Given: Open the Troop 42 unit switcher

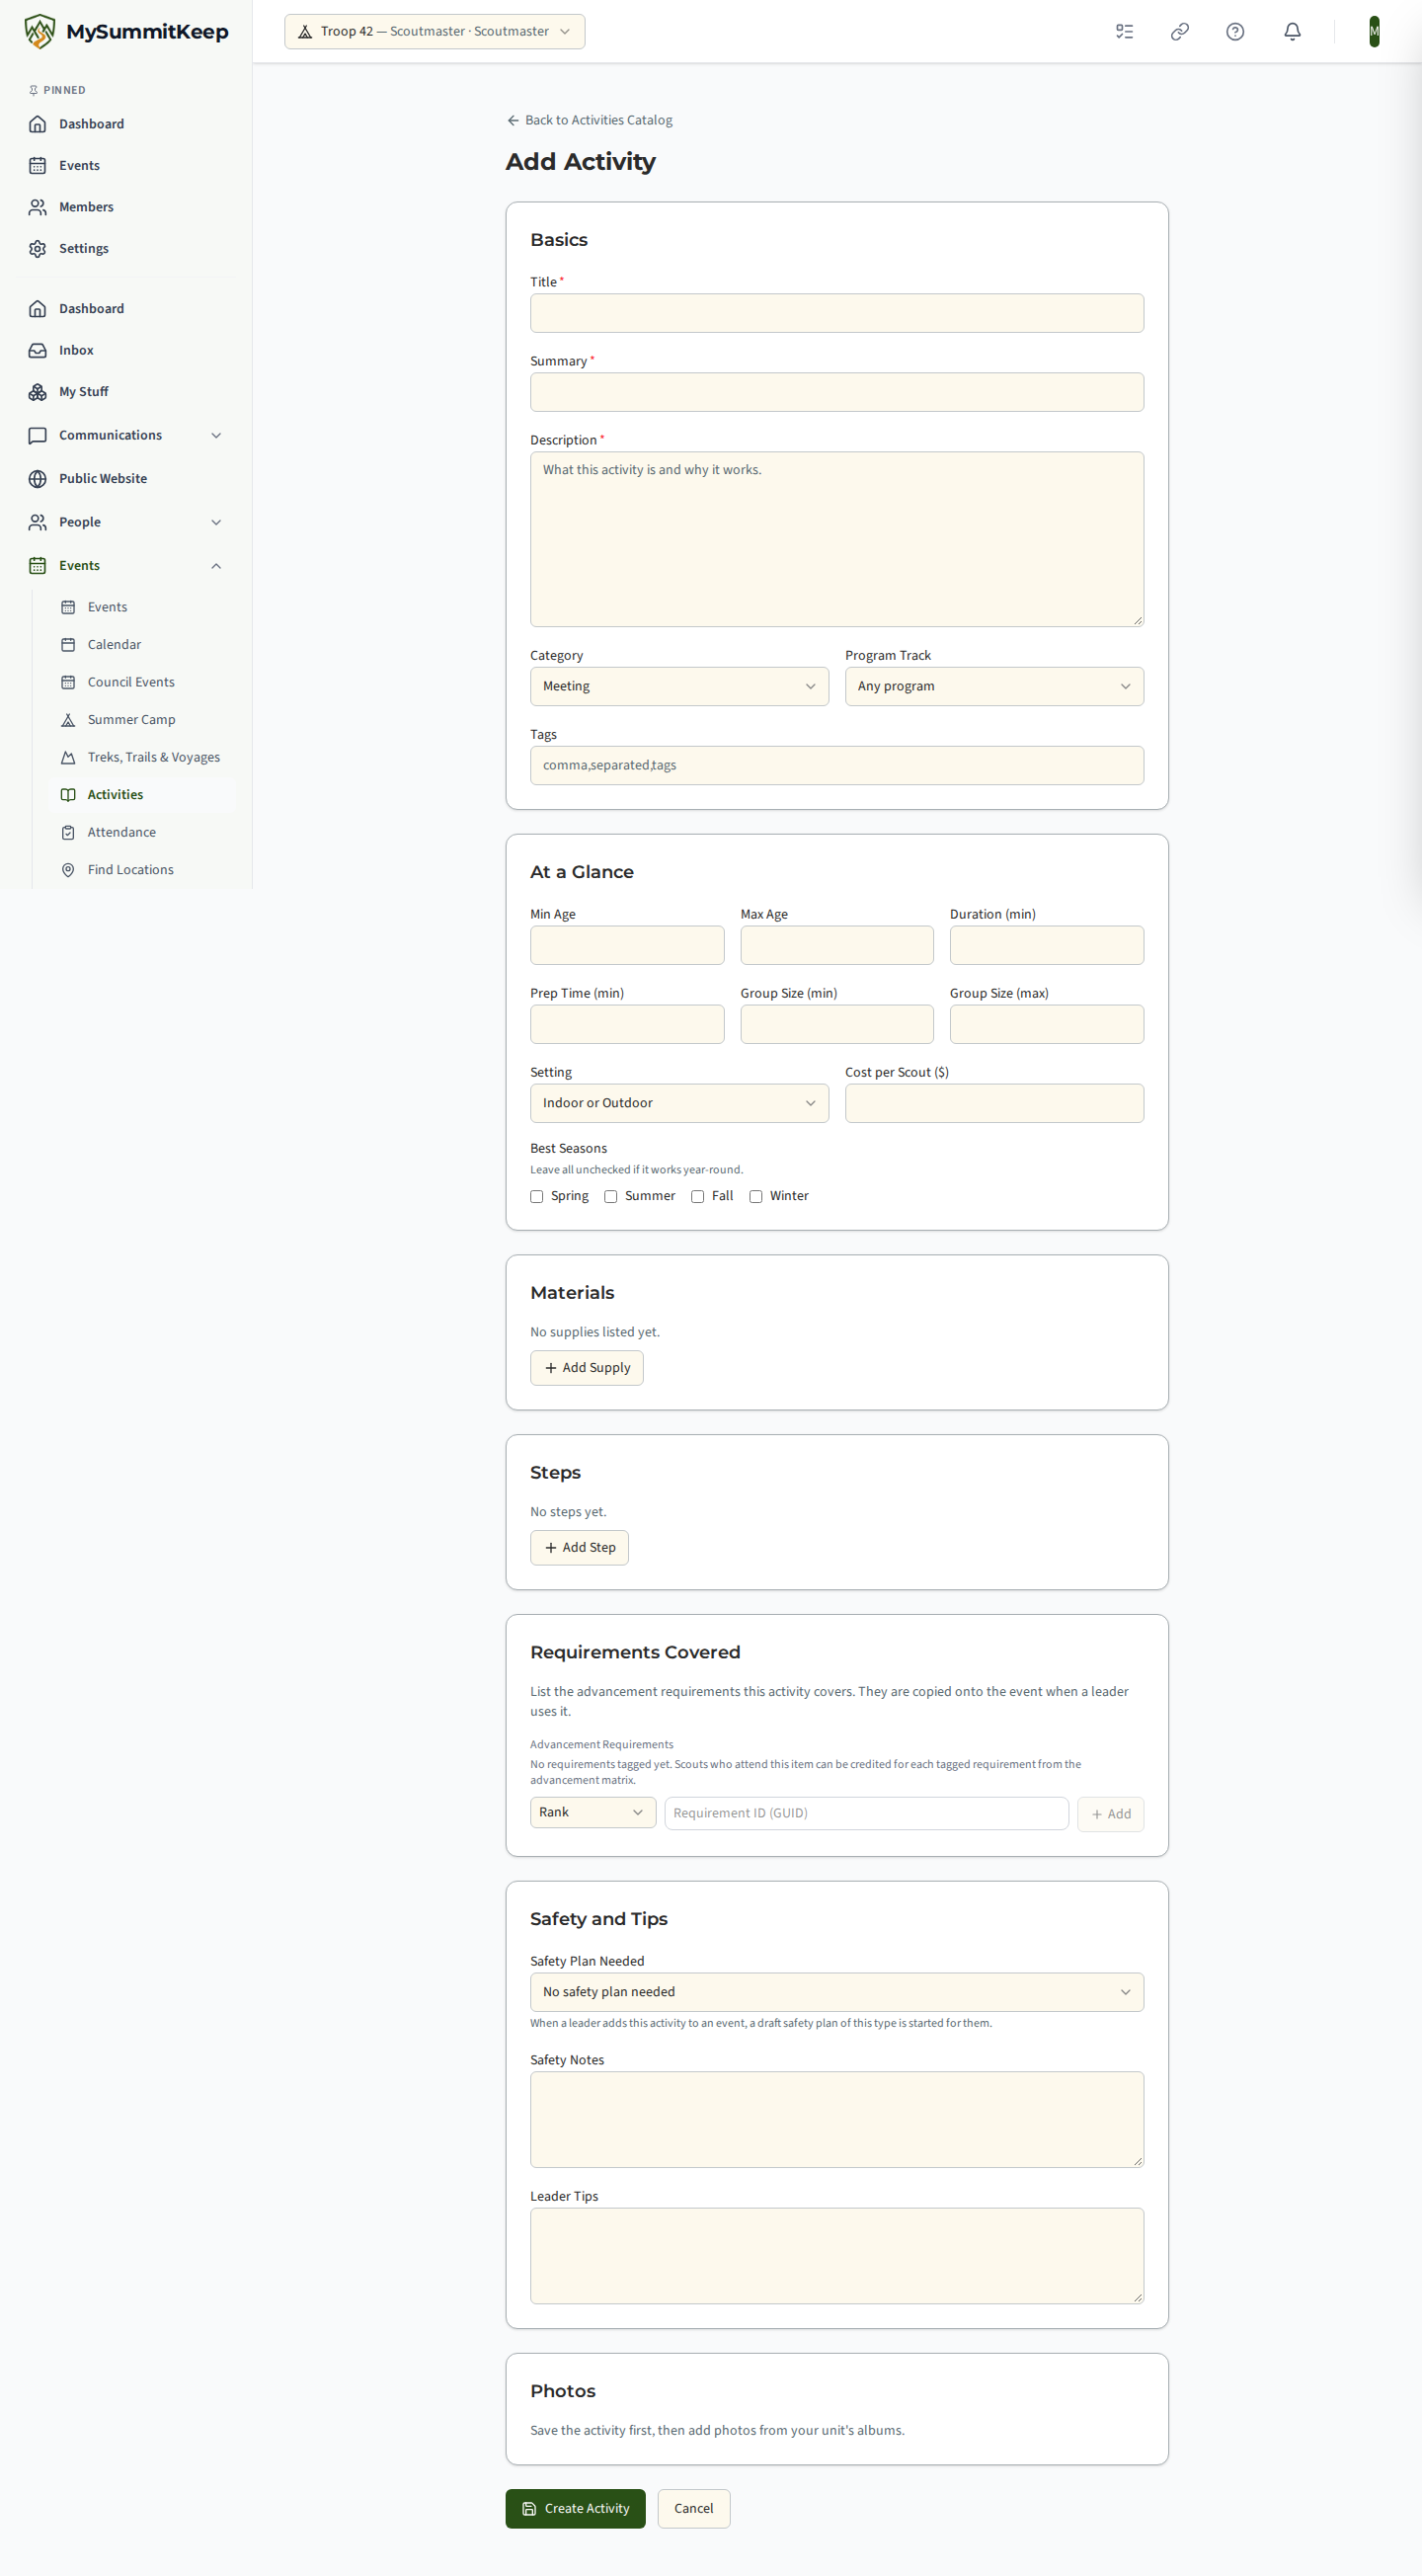Looking at the screenshot, I should point(435,32).
